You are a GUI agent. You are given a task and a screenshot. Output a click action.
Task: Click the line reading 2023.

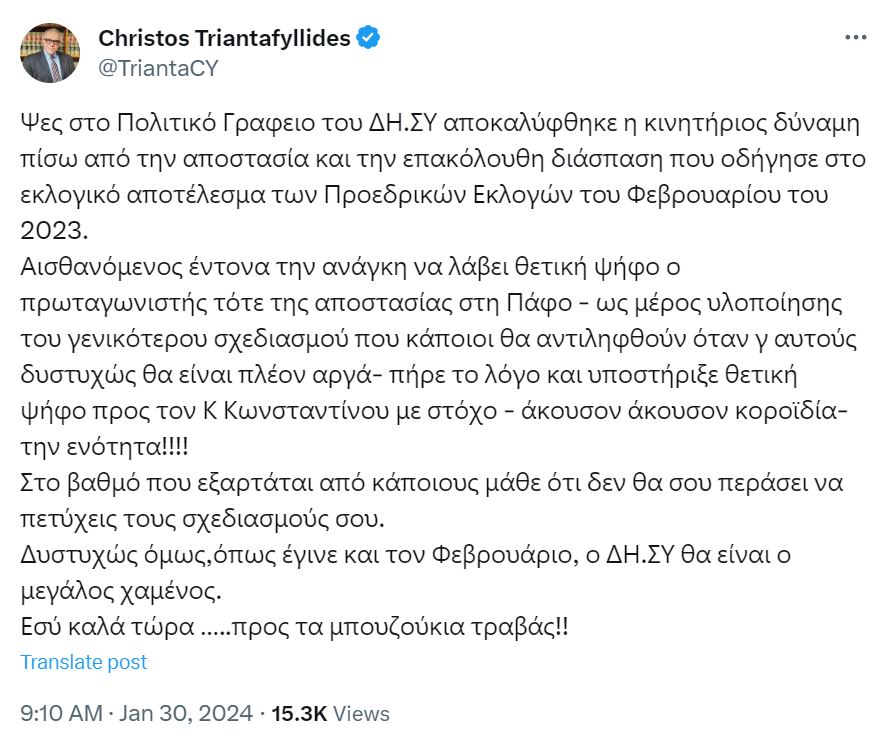point(54,230)
